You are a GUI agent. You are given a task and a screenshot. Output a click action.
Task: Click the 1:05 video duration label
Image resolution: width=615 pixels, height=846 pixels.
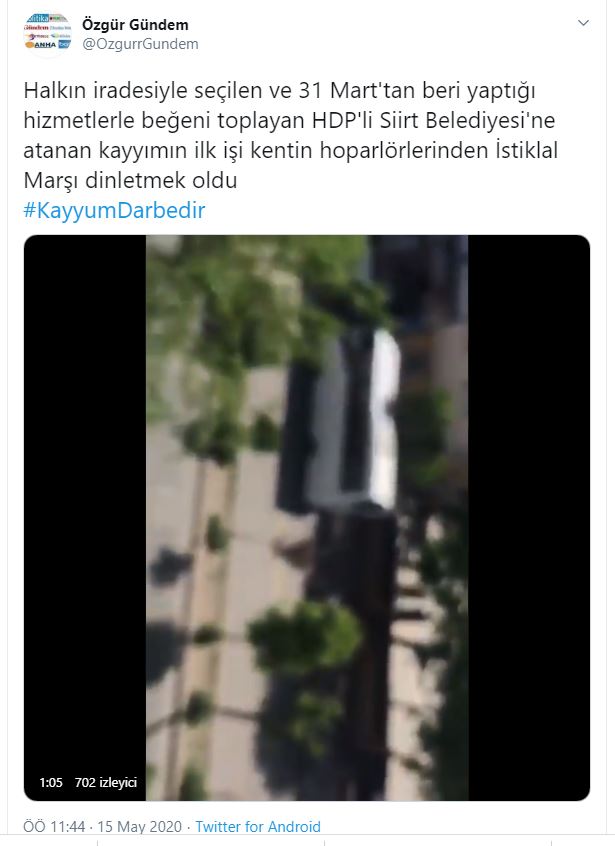coord(51,782)
